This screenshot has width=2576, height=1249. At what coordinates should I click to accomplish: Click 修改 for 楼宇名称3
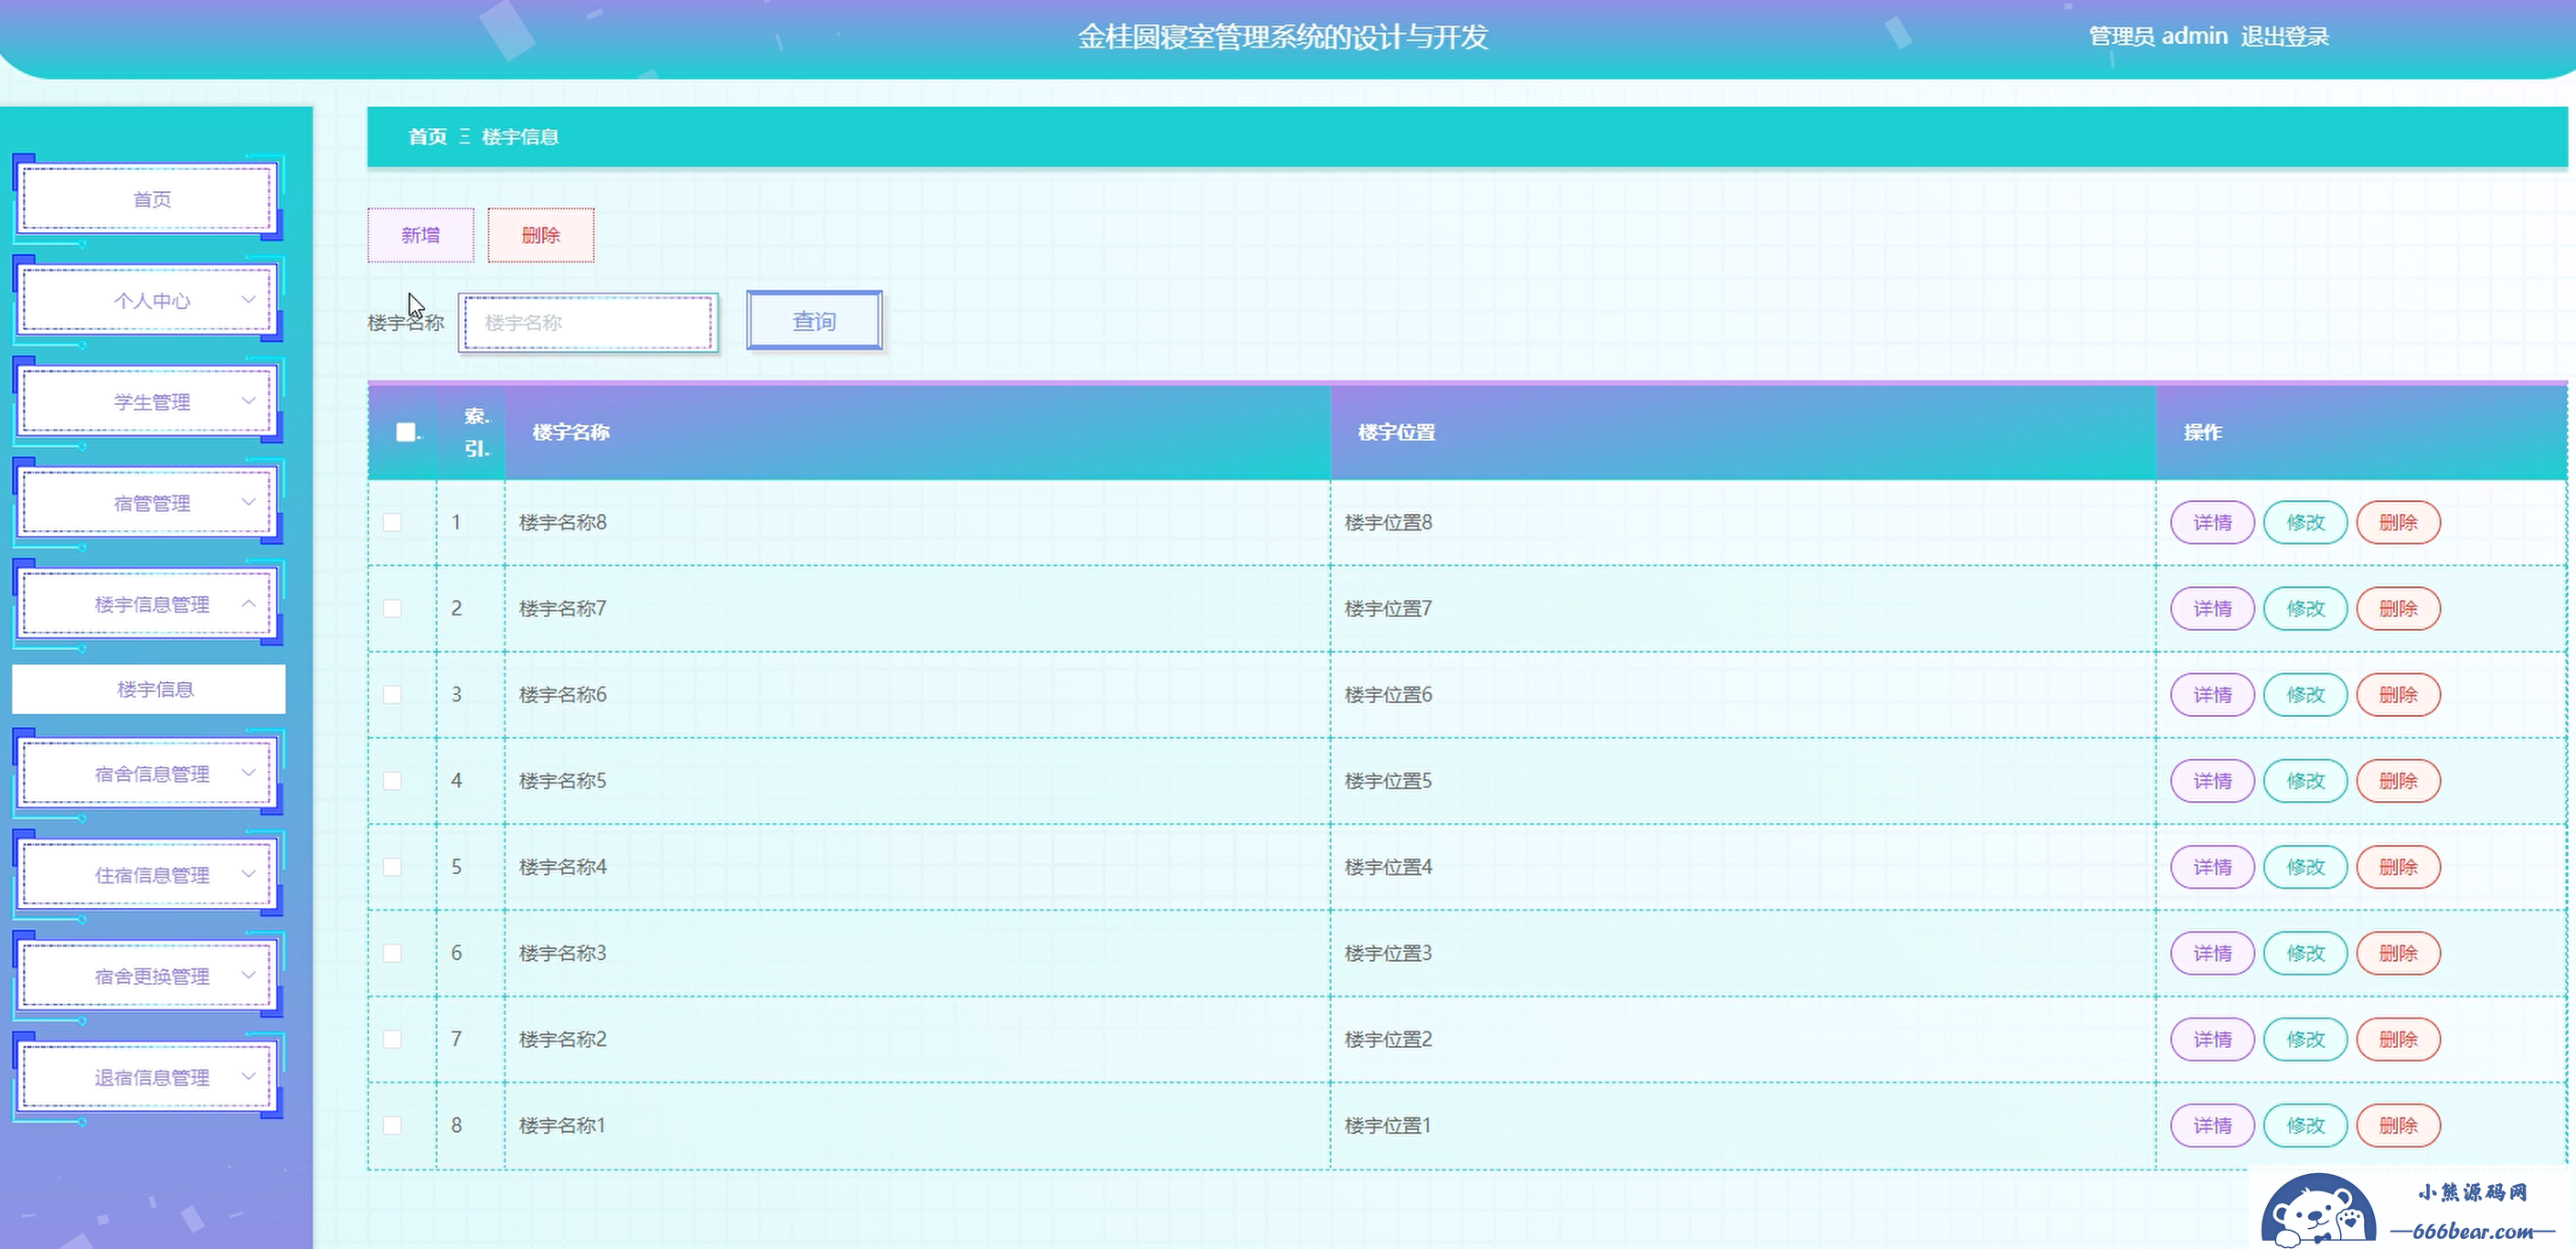pos(2305,953)
